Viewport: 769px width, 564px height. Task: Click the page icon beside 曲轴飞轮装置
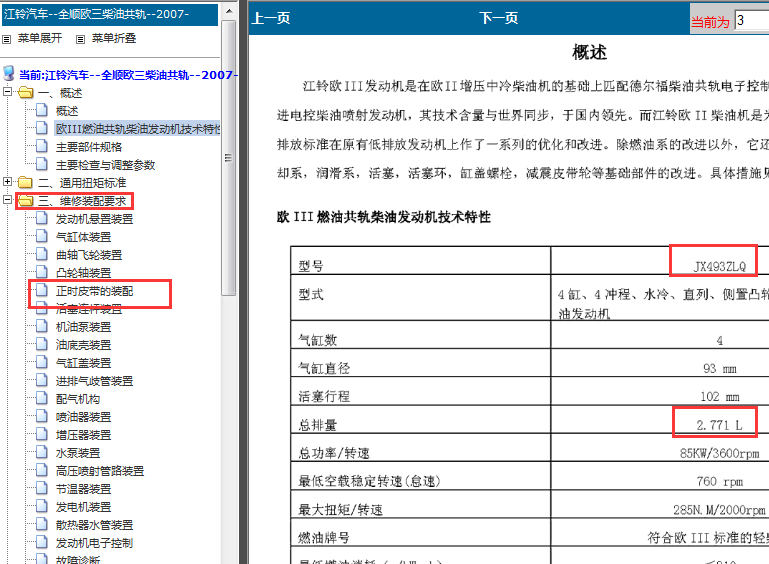(42, 255)
